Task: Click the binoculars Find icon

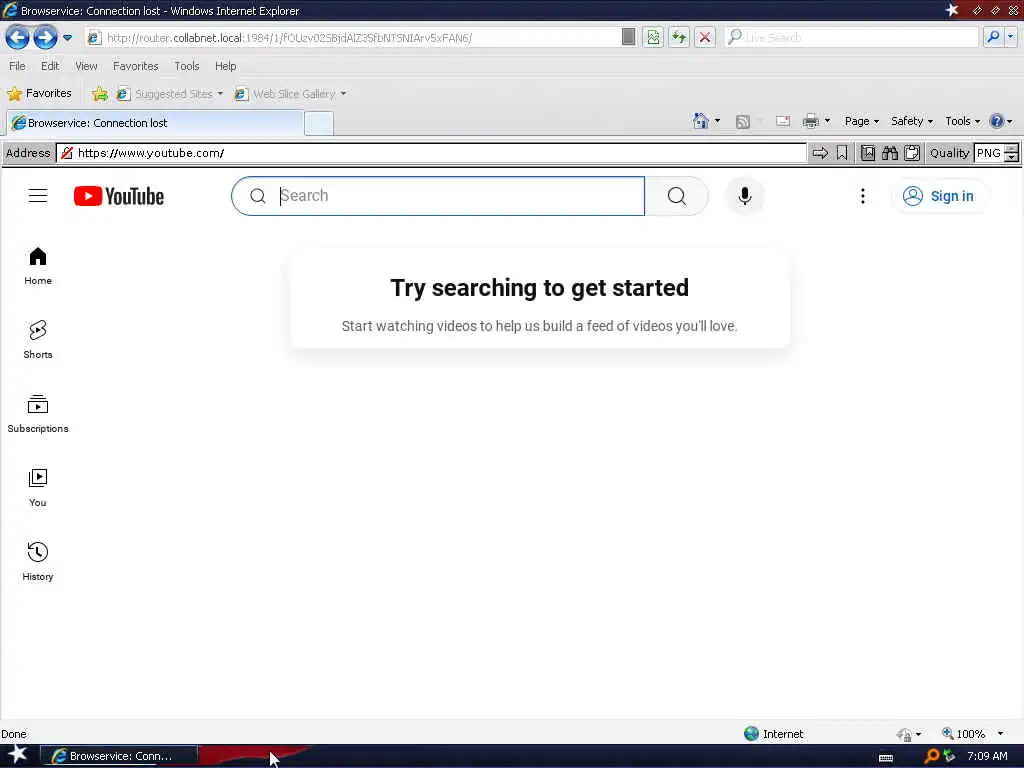Action: pos(890,153)
